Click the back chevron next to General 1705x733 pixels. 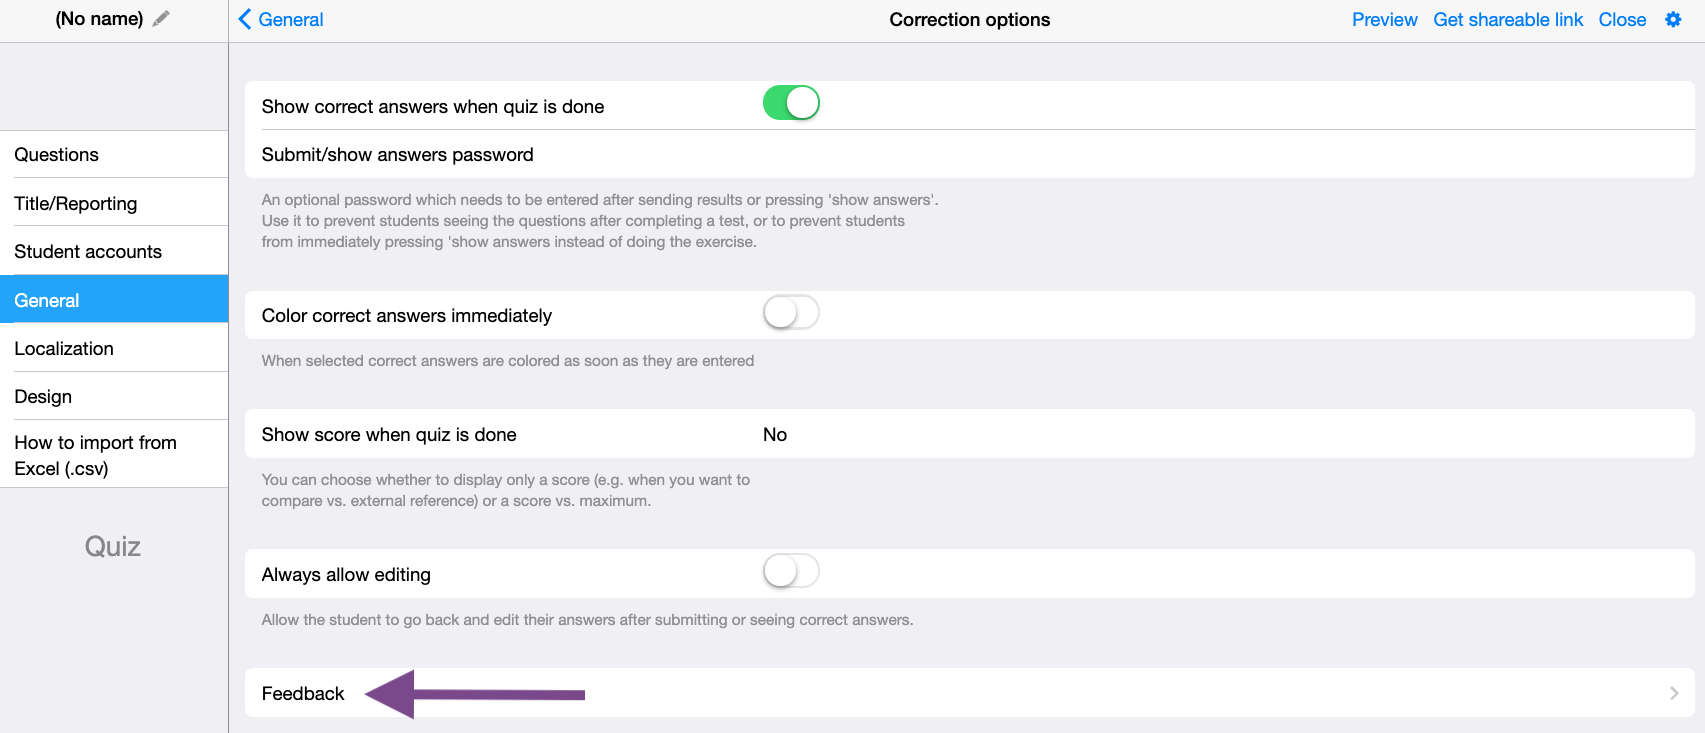(x=244, y=19)
